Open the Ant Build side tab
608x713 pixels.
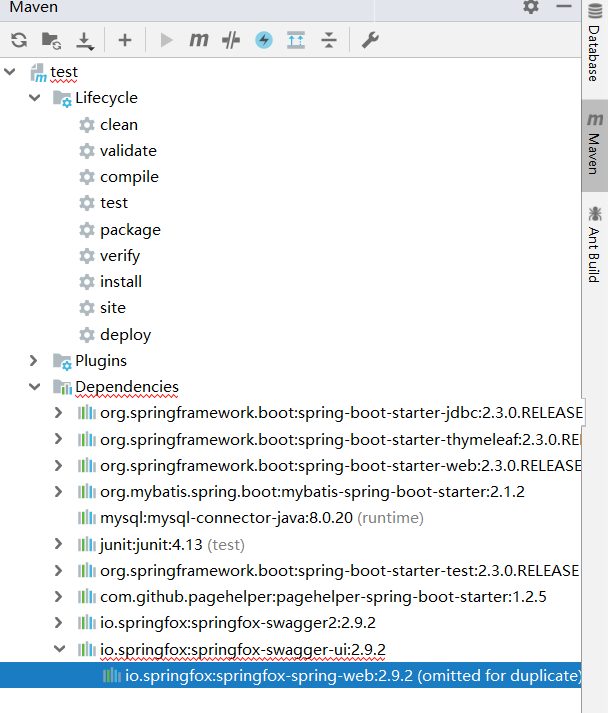(x=594, y=245)
